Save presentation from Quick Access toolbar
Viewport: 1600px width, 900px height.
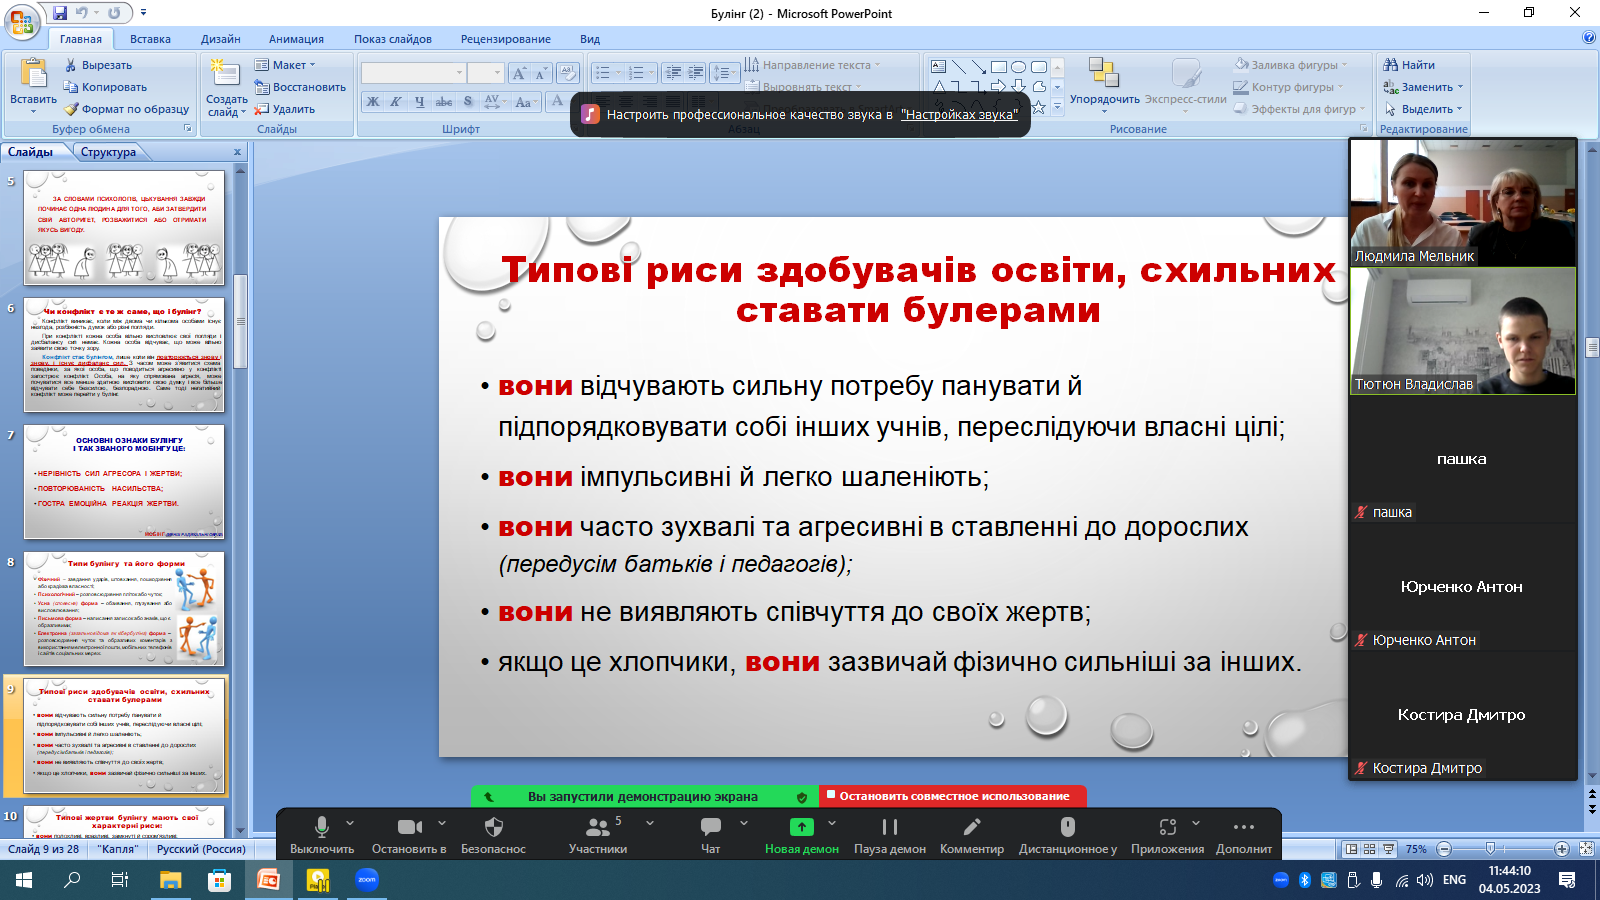(60, 13)
